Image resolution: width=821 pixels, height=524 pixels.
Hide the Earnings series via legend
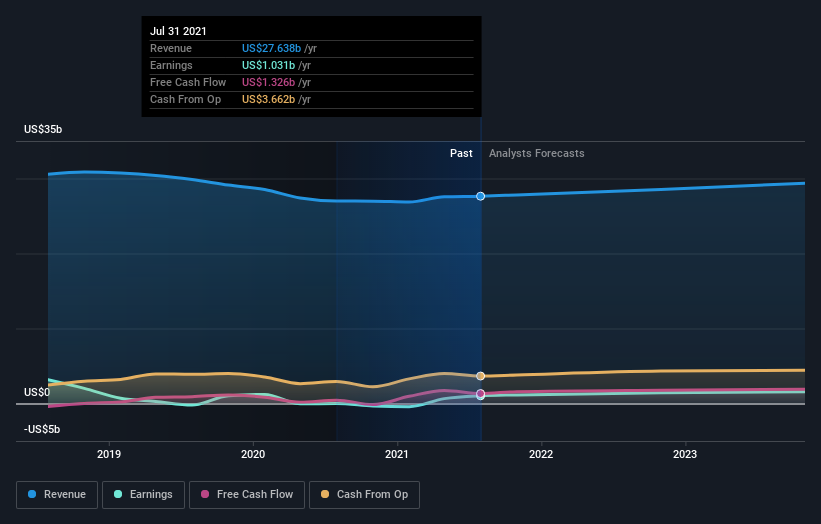click(143, 494)
